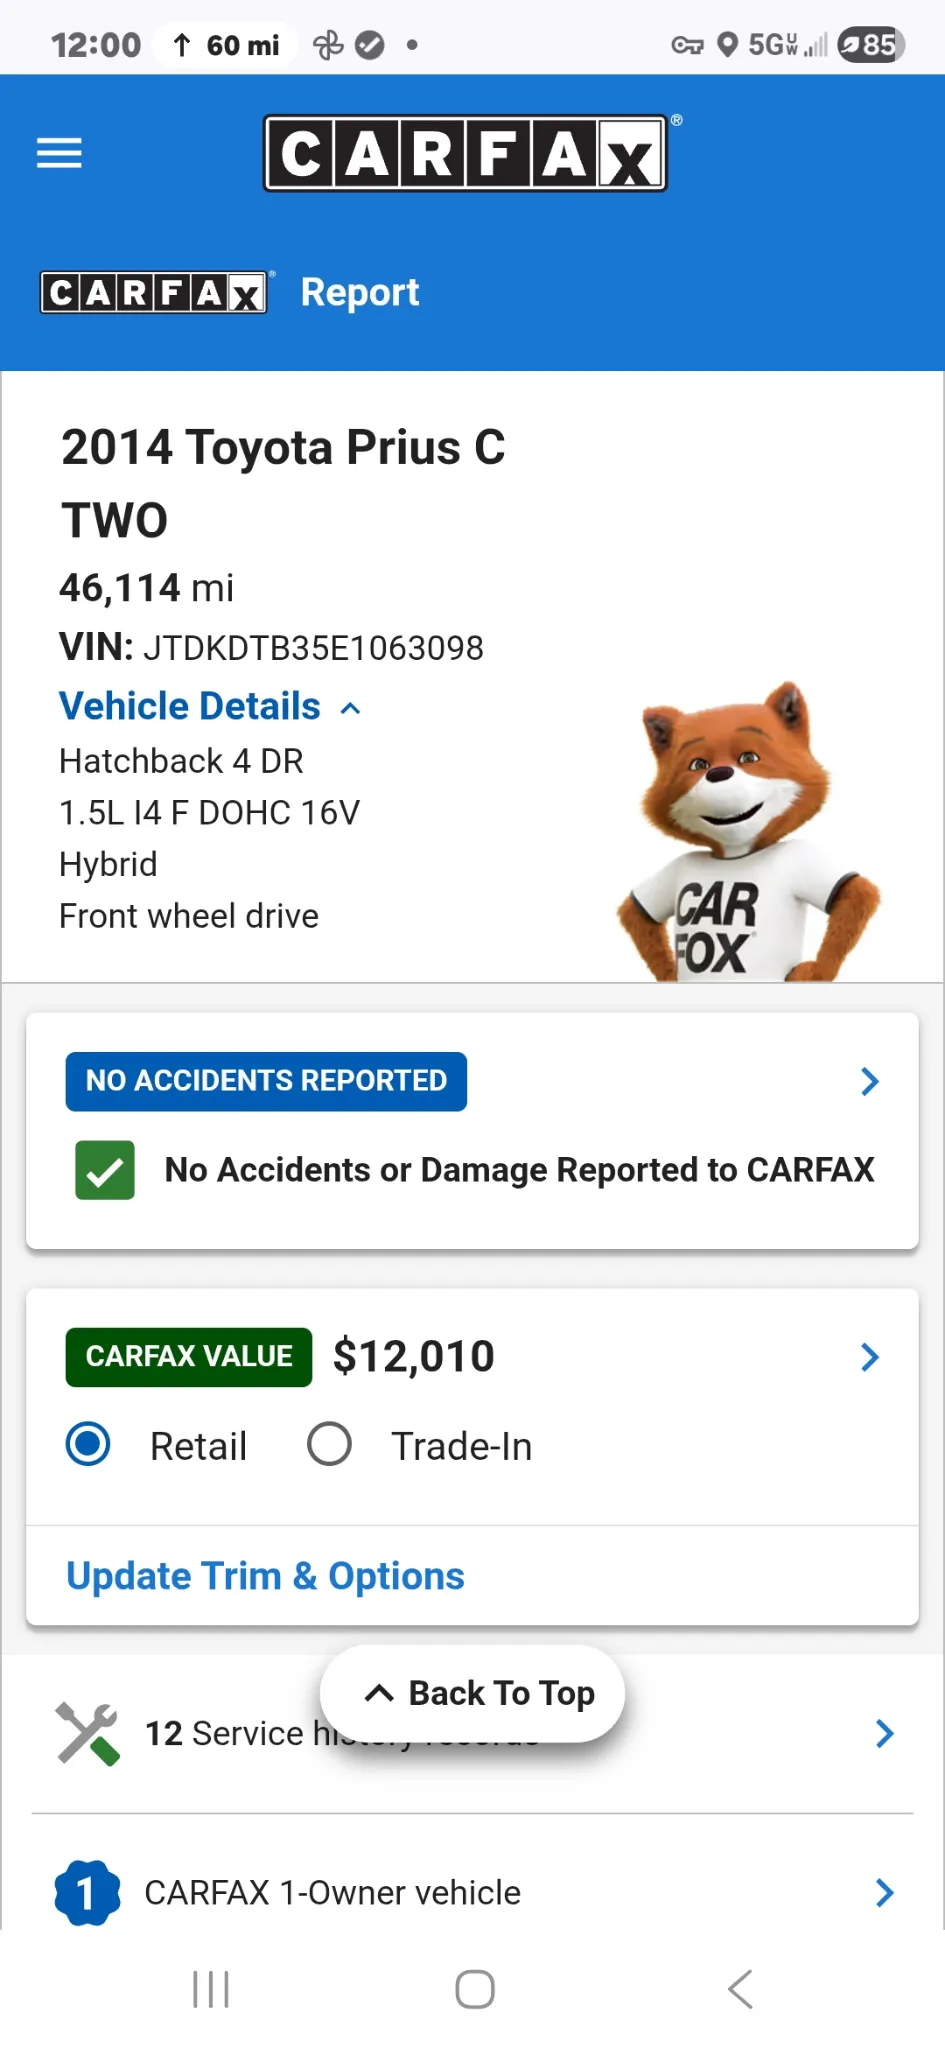The image size is (945, 2048).
Task: Select the Trade-In value option
Action: [329, 1444]
